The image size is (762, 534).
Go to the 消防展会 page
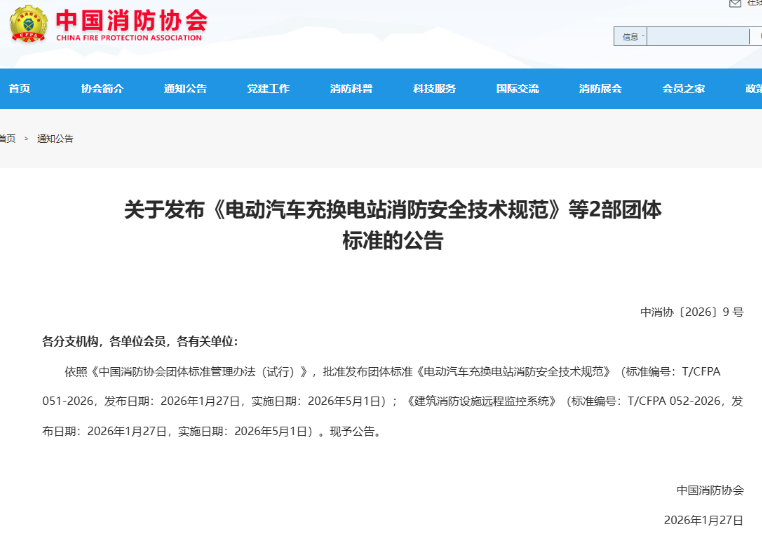pyautogui.click(x=600, y=89)
